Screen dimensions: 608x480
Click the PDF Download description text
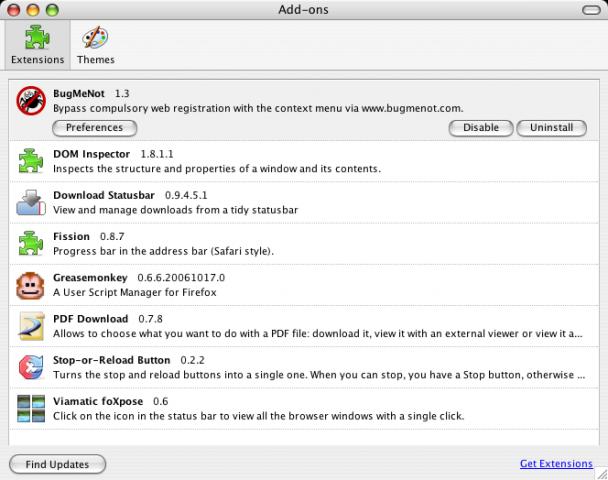coord(318,334)
